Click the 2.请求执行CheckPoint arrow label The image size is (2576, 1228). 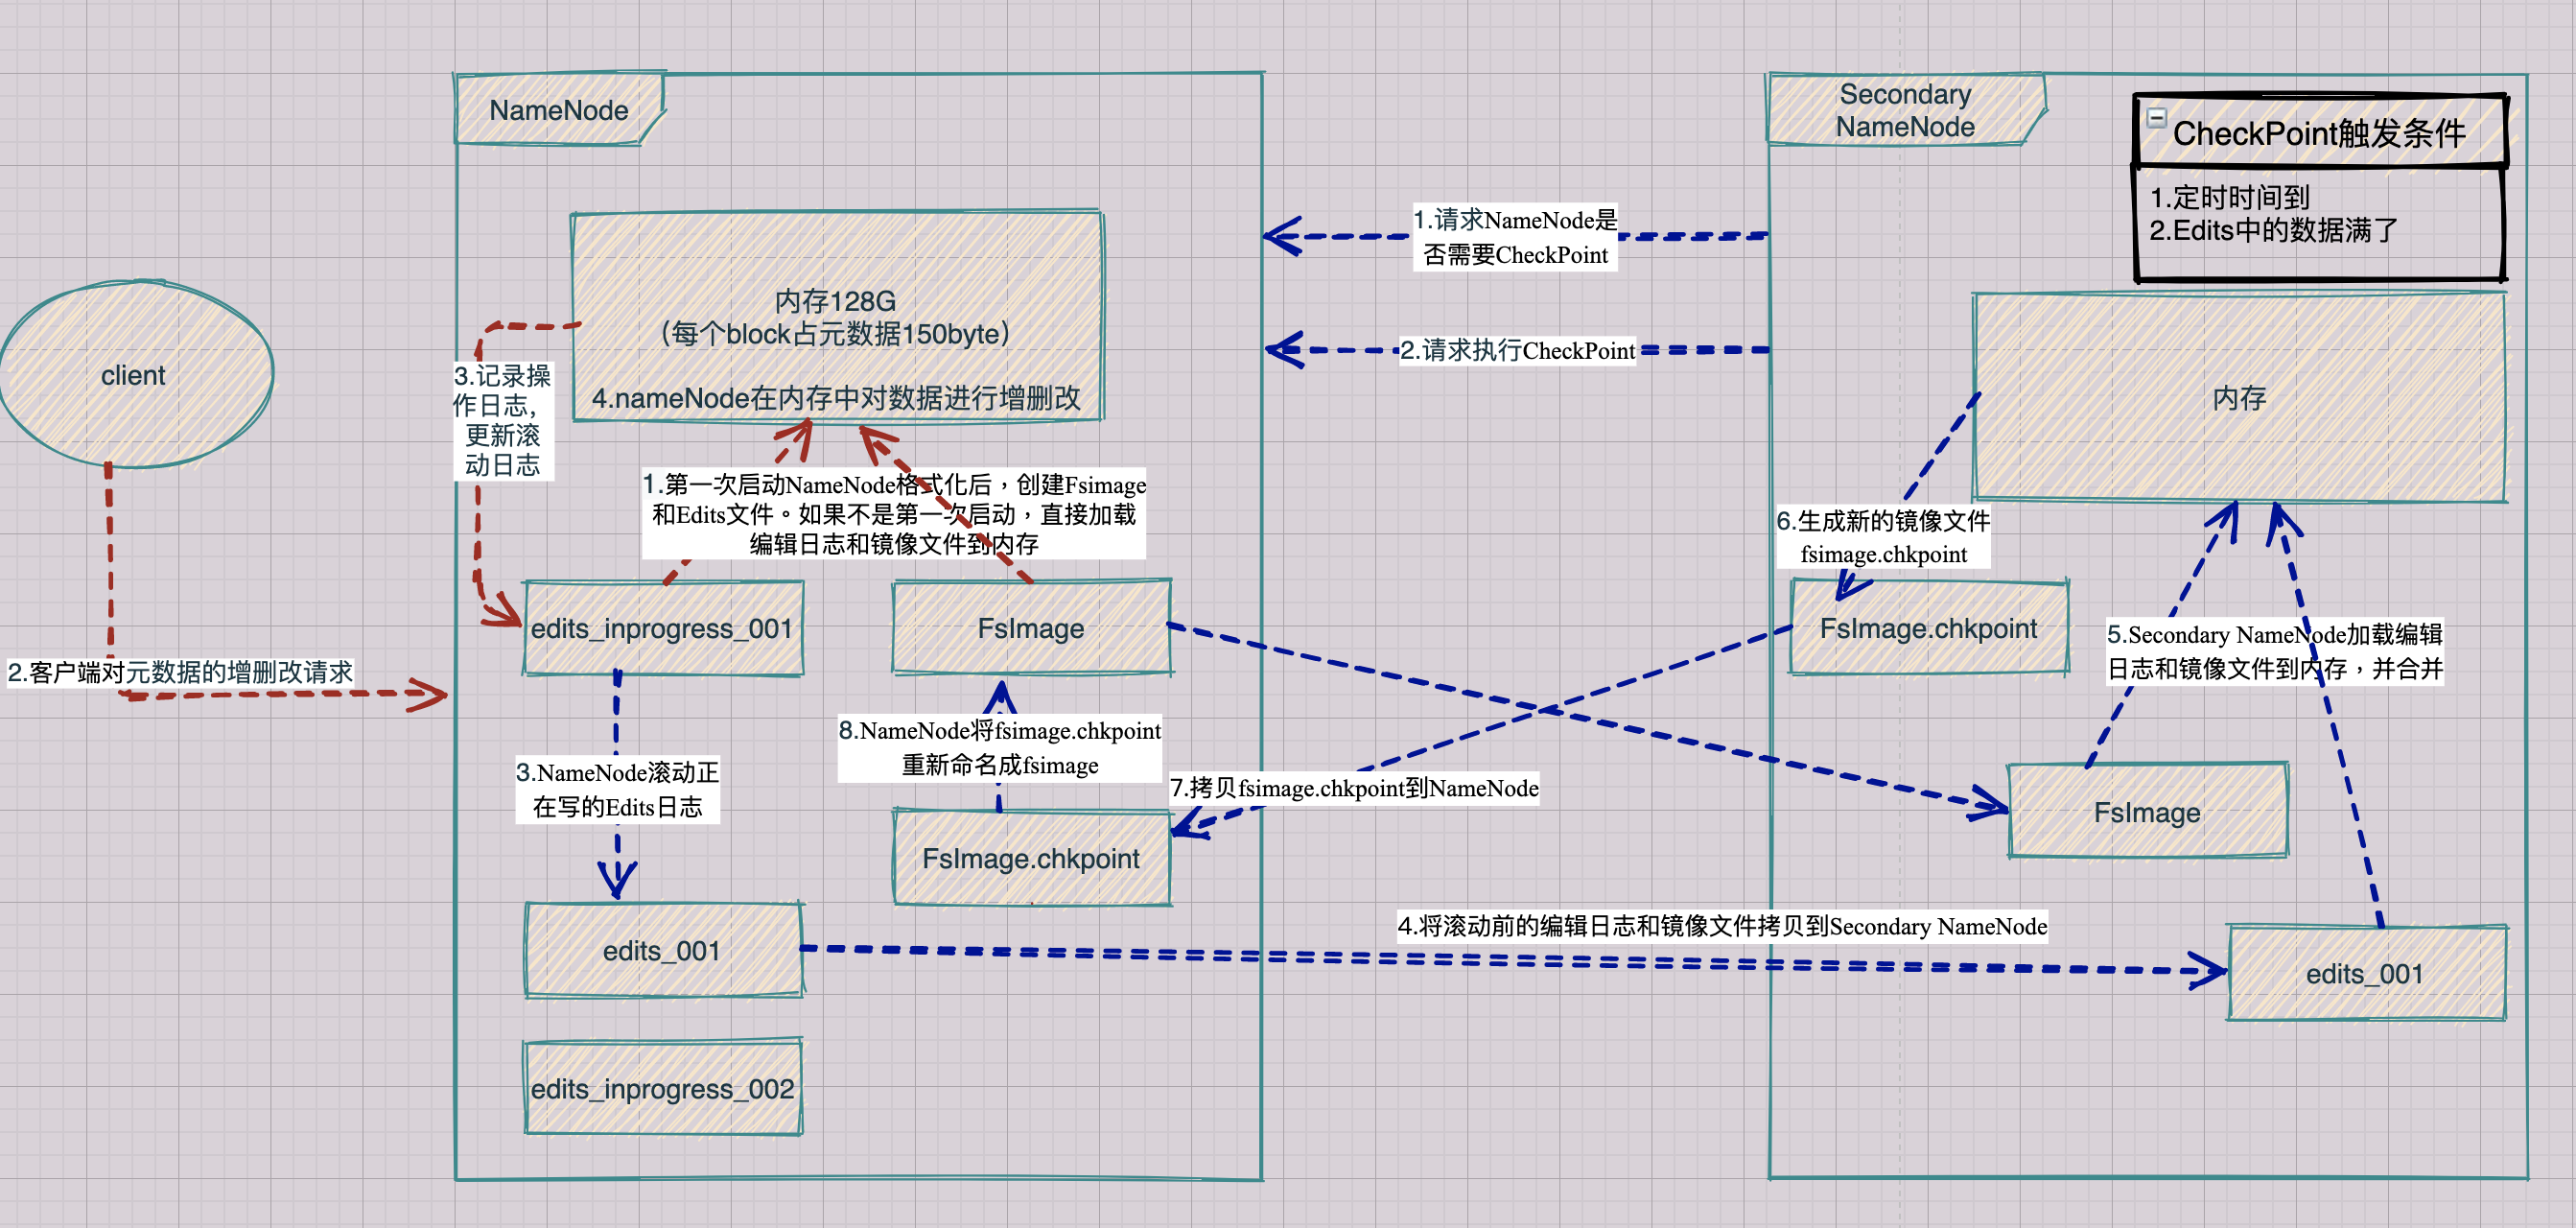coord(1517,350)
